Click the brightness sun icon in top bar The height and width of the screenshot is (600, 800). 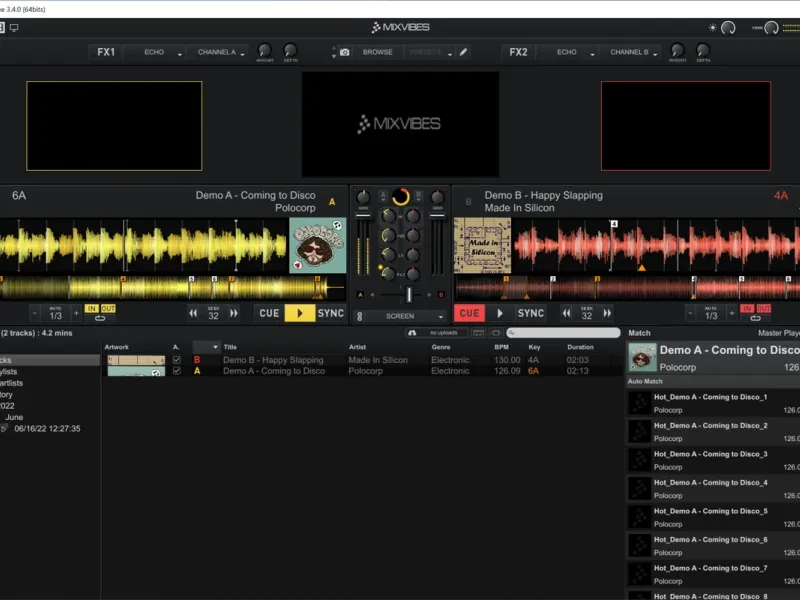click(x=713, y=28)
